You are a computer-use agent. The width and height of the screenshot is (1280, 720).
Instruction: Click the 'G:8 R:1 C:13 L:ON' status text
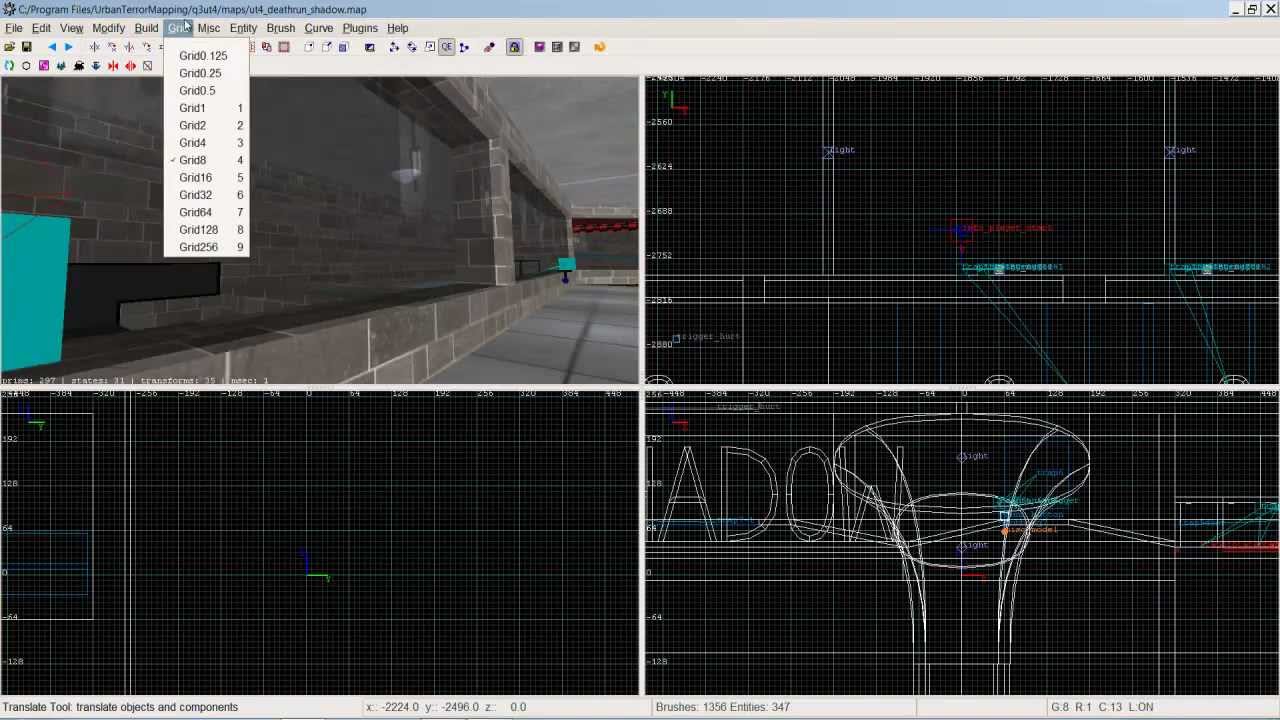[x=1102, y=707]
